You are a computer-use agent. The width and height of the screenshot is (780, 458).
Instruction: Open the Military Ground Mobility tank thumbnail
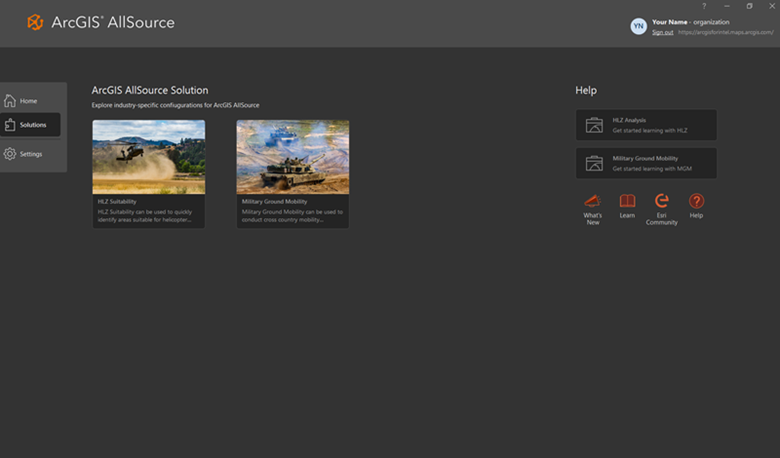(x=293, y=157)
